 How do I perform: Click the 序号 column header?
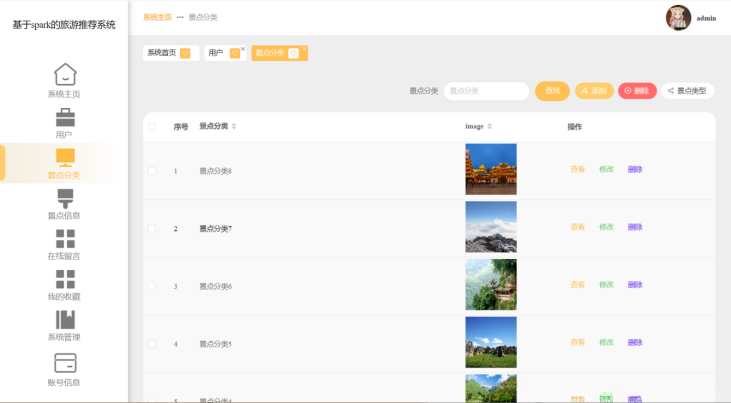click(181, 127)
